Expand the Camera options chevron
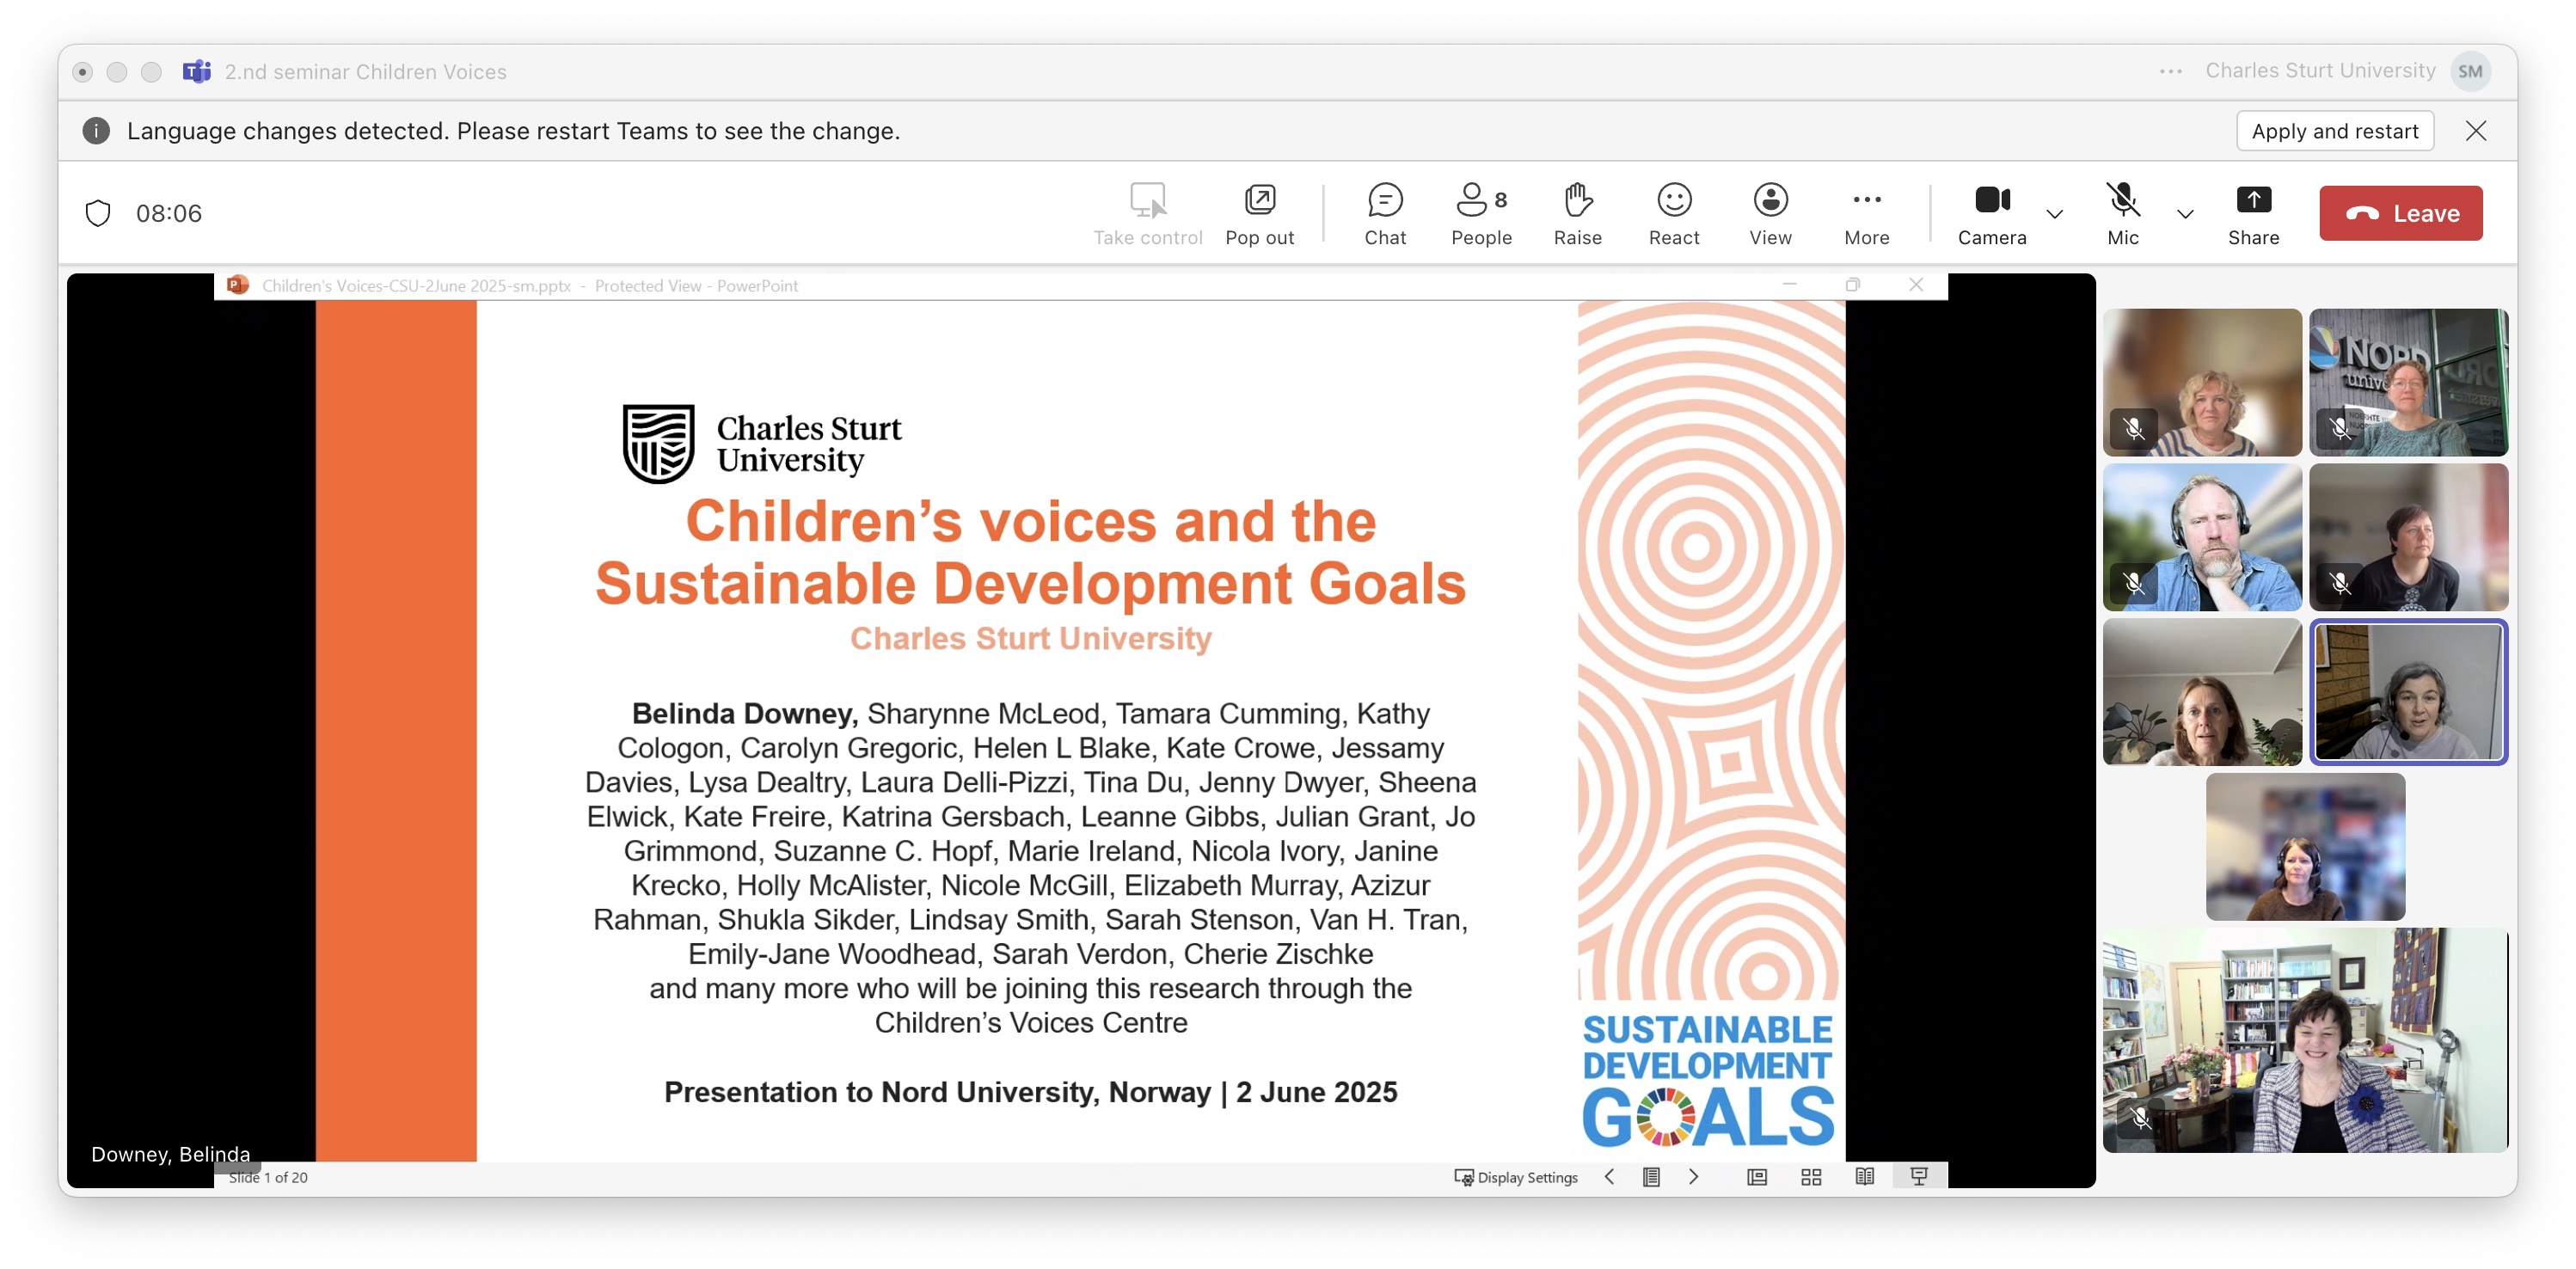This screenshot has height=1269, width=2576. tap(2054, 213)
